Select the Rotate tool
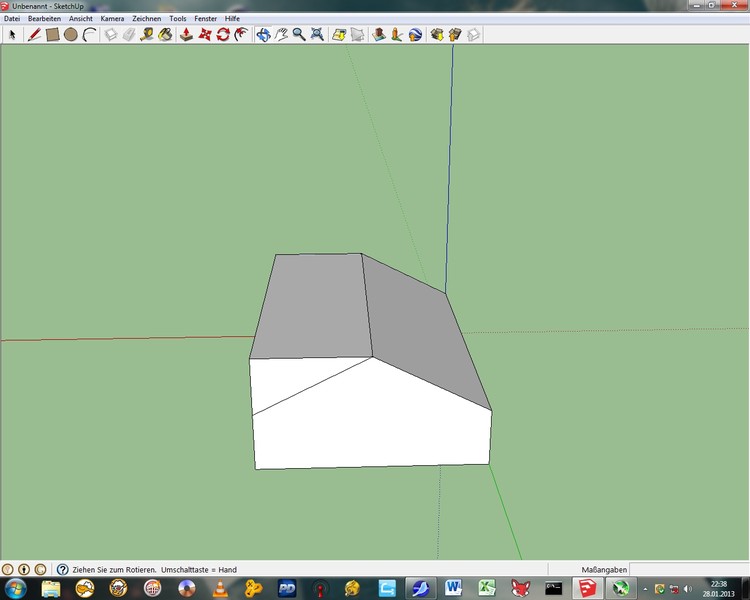The image size is (750, 600). pos(223,34)
